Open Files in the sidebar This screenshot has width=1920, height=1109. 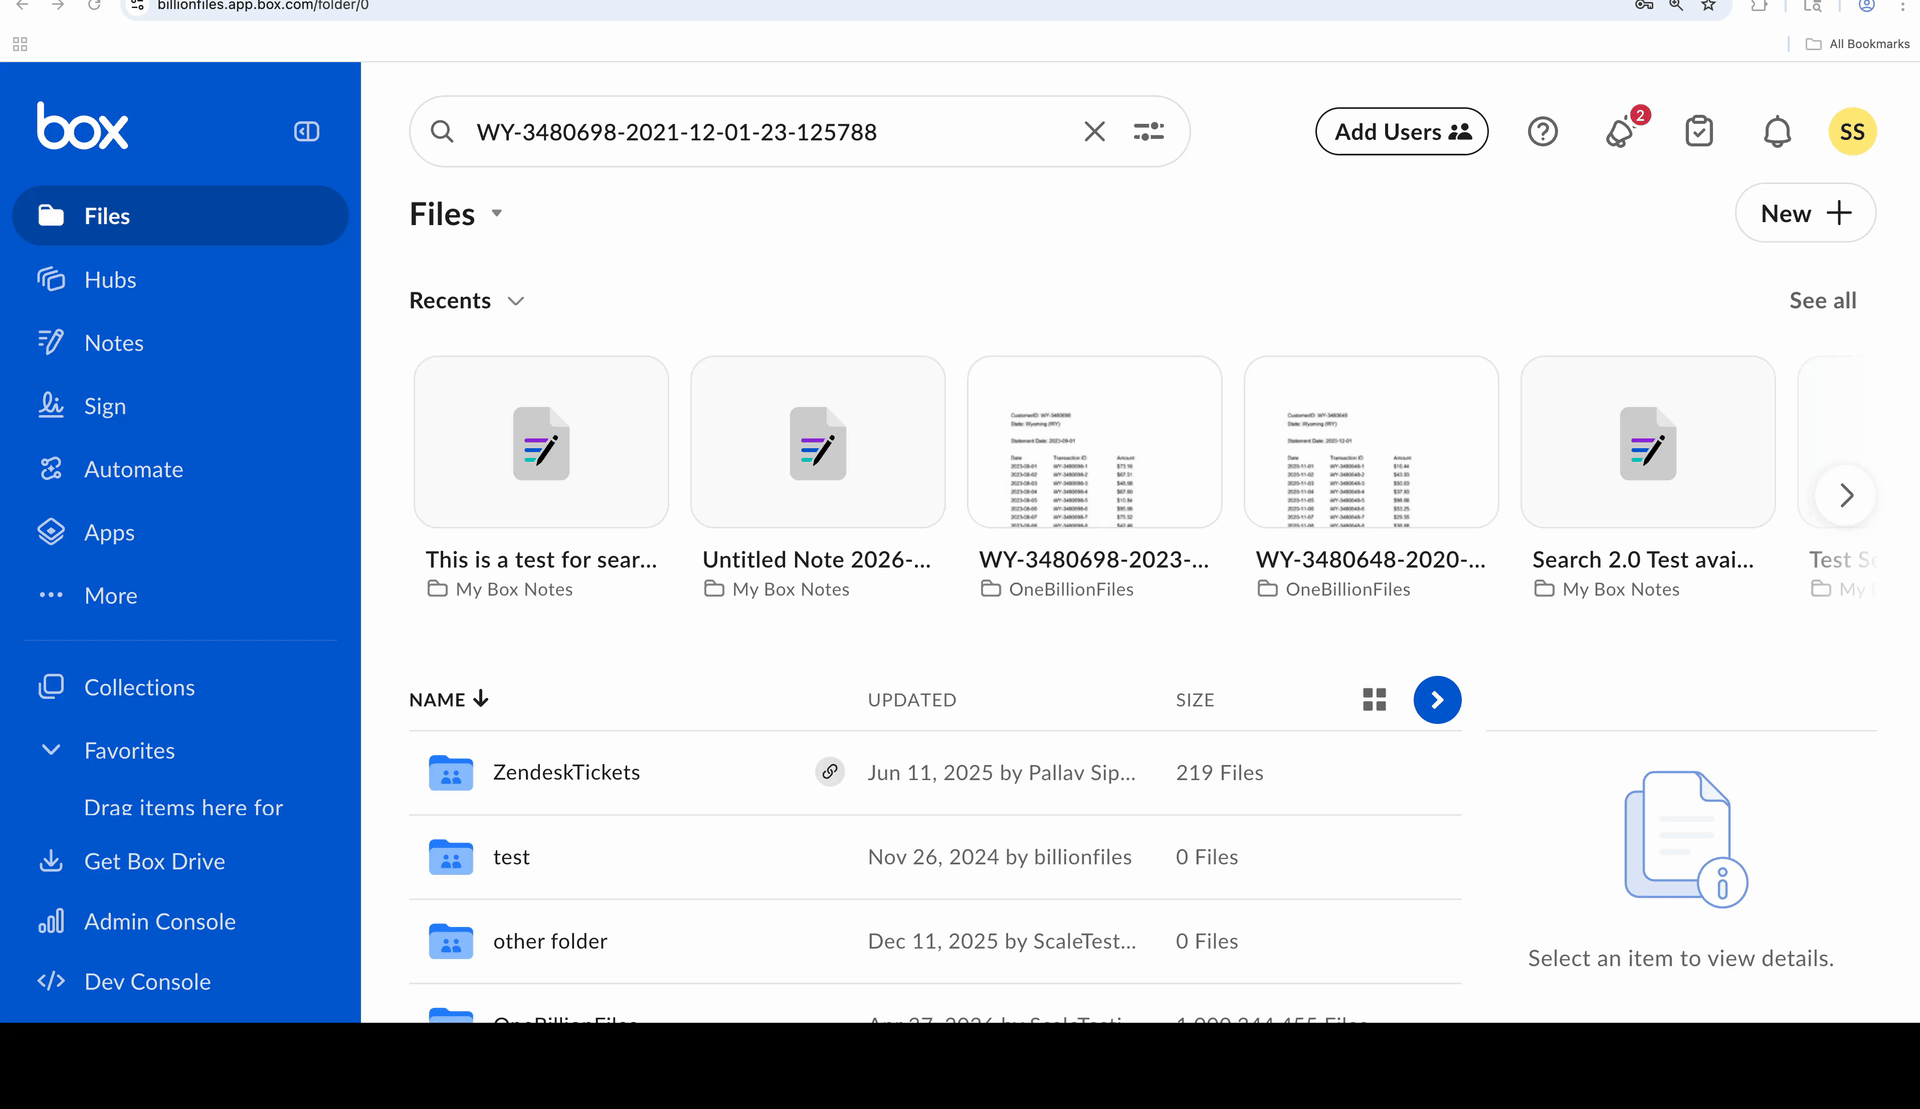180,216
